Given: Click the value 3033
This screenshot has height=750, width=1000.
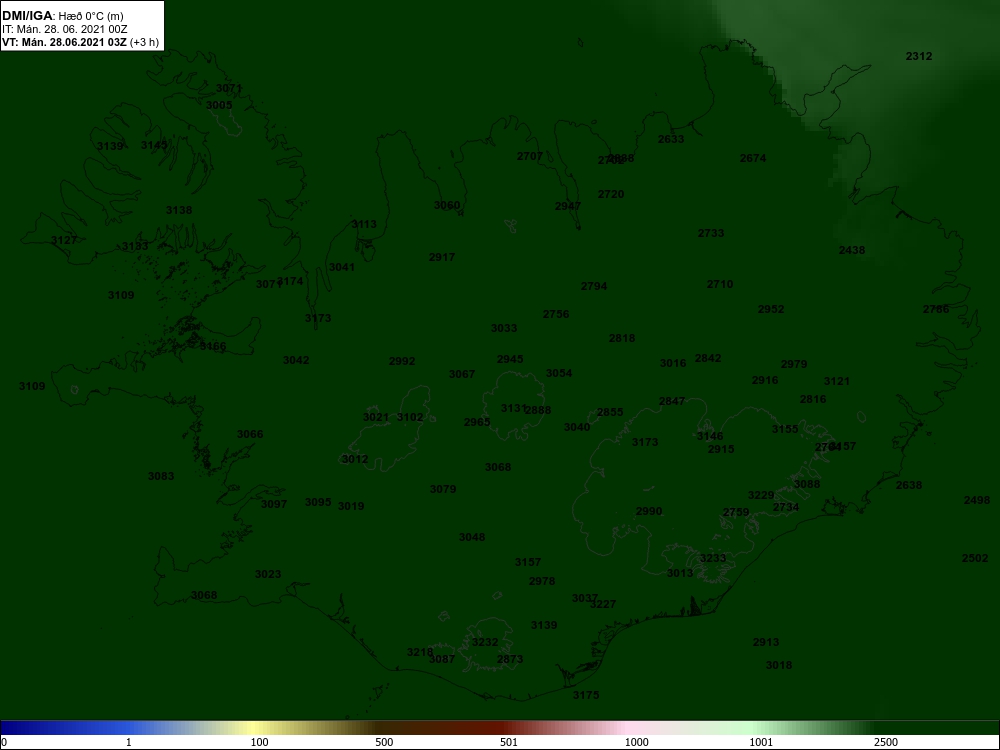Looking at the screenshot, I should 504,328.
